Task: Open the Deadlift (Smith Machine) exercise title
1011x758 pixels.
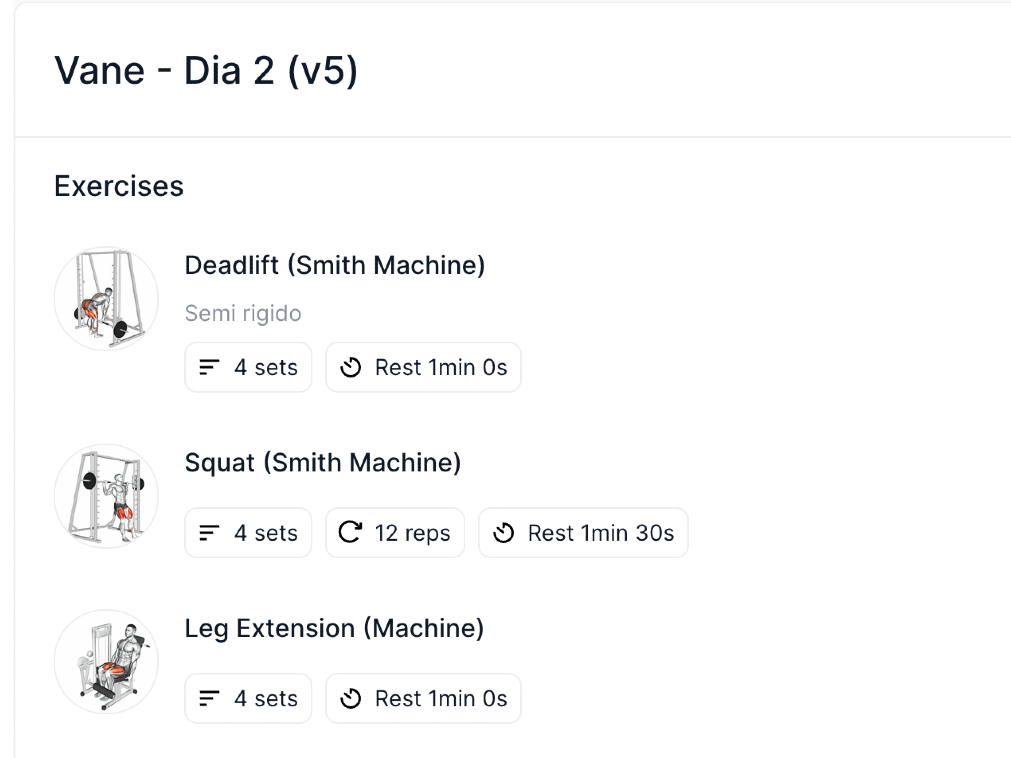Action: pos(335,265)
